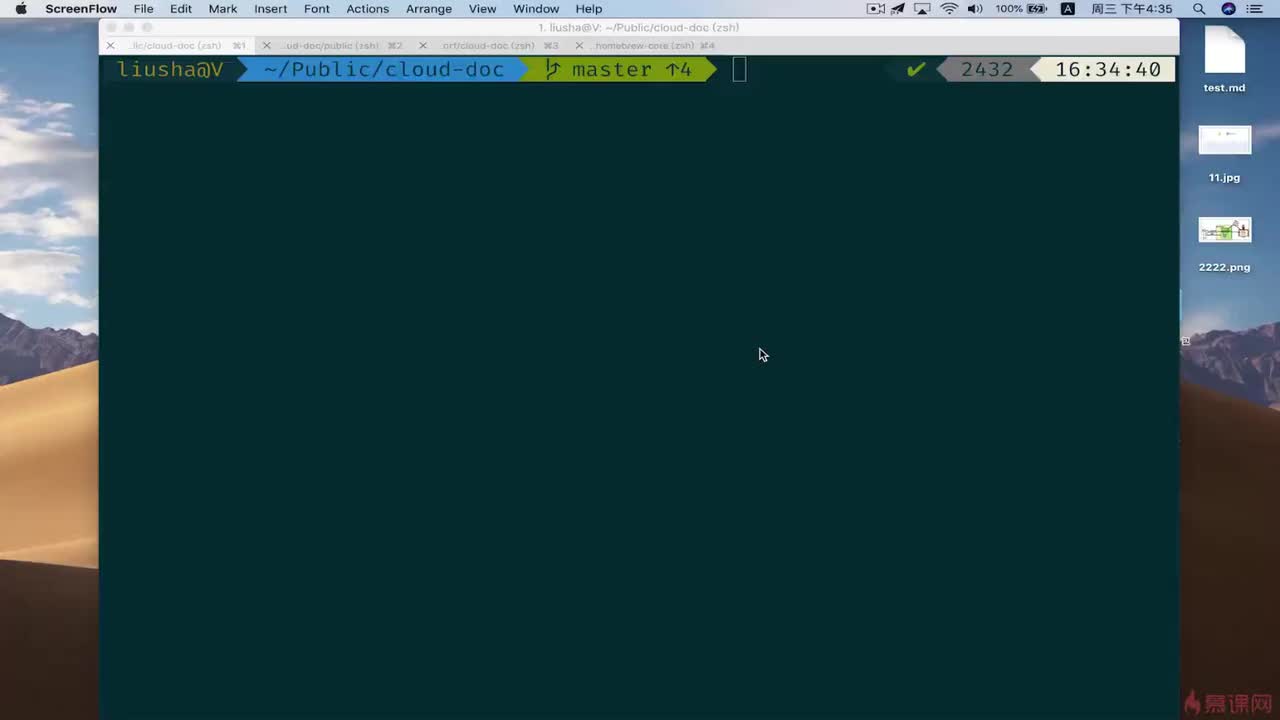Screen dimensions: 1280x720
Task: Open the Apple menu
Action: pos(21,9)
